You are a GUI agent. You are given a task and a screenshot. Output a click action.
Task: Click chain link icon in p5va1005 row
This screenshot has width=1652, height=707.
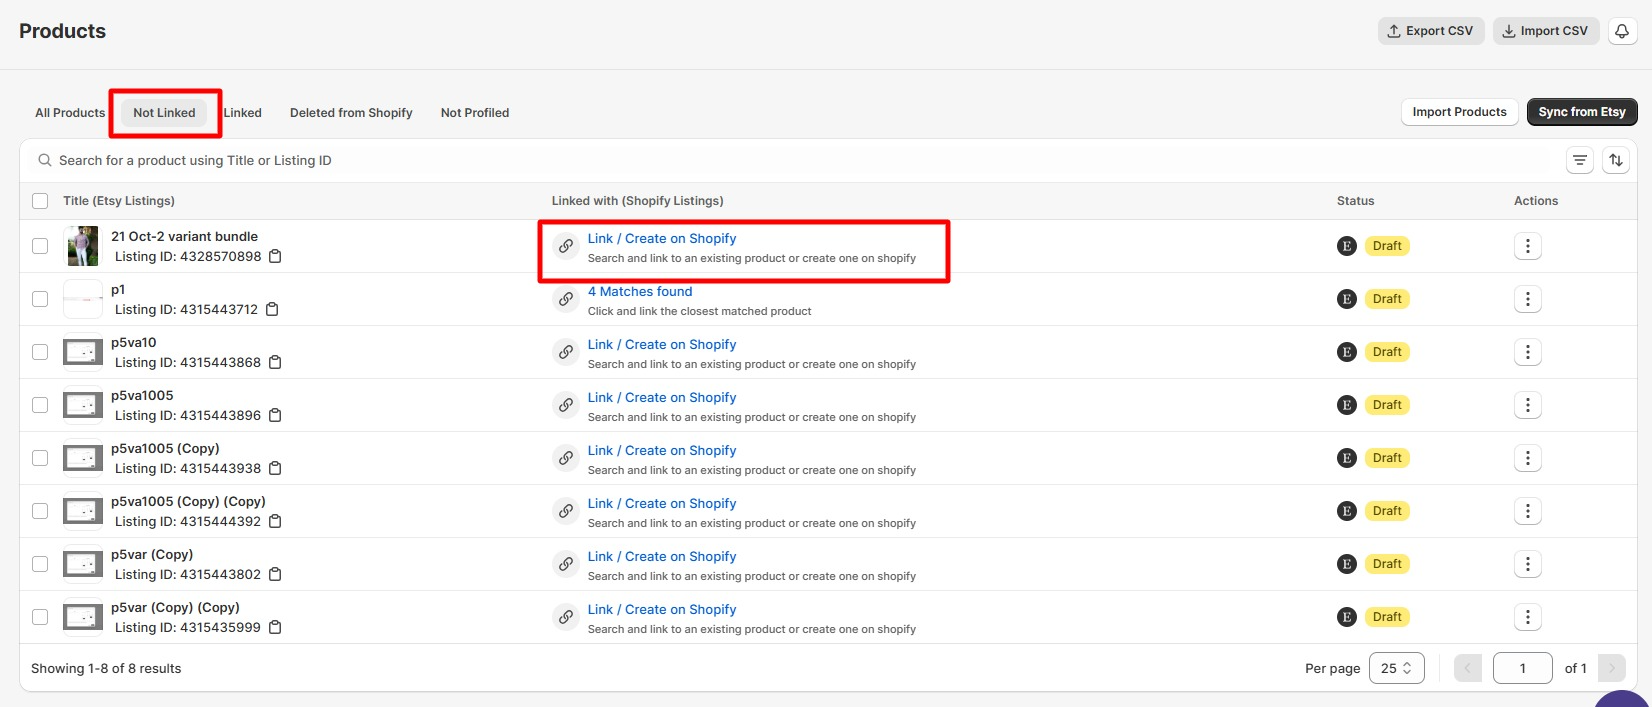coord(566,405)
